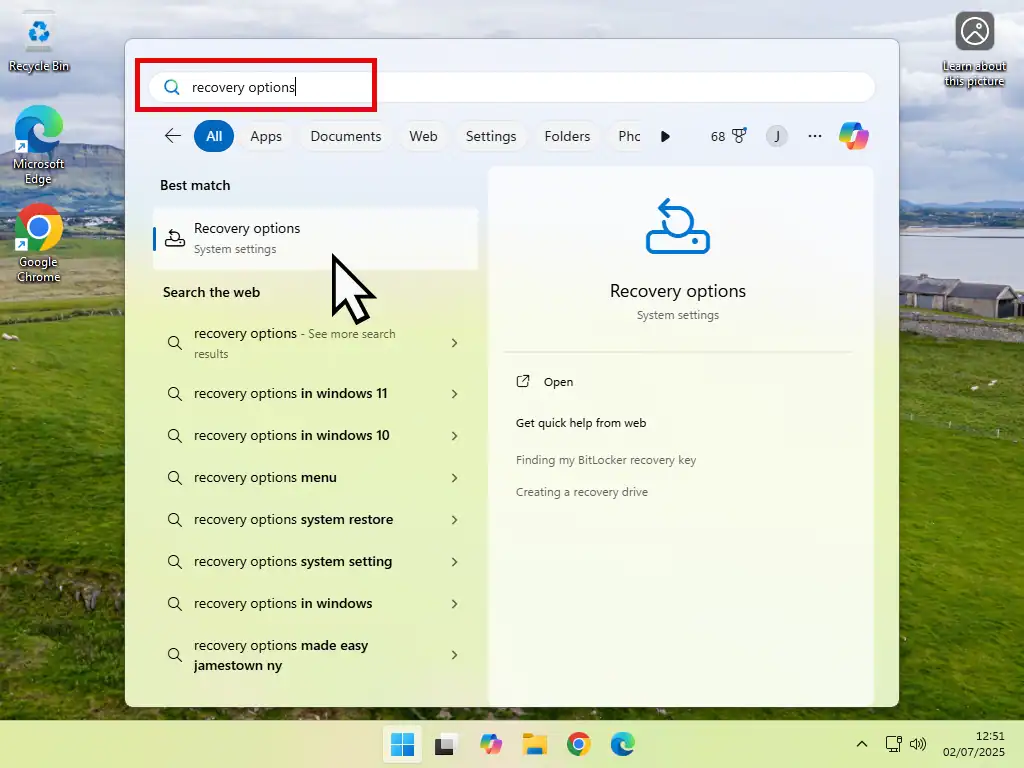Viewport: 1024px width, 768px height.
Task: Expand 'recovery options in windows 11' suggestion
Action: click(x=454, y=394)
